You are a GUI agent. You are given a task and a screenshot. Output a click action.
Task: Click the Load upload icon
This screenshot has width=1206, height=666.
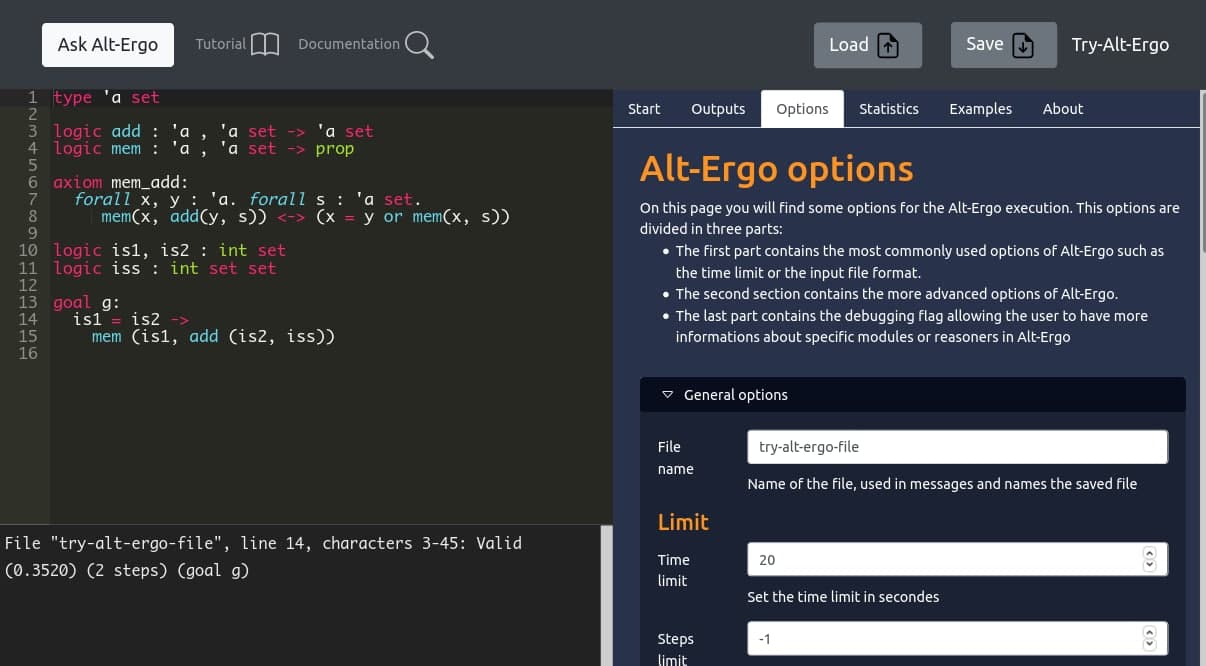pyautogui.click(x=888, y=46)
